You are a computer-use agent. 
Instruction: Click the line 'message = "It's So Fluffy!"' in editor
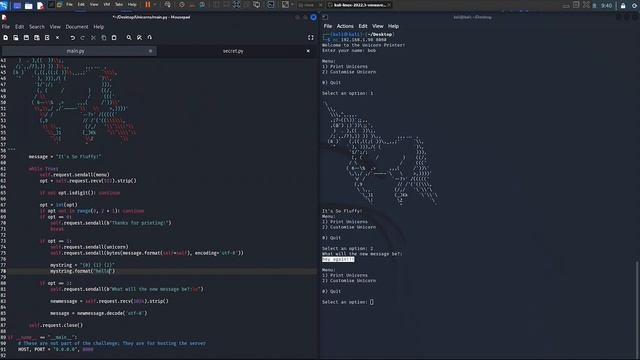(x=65, y=156)
